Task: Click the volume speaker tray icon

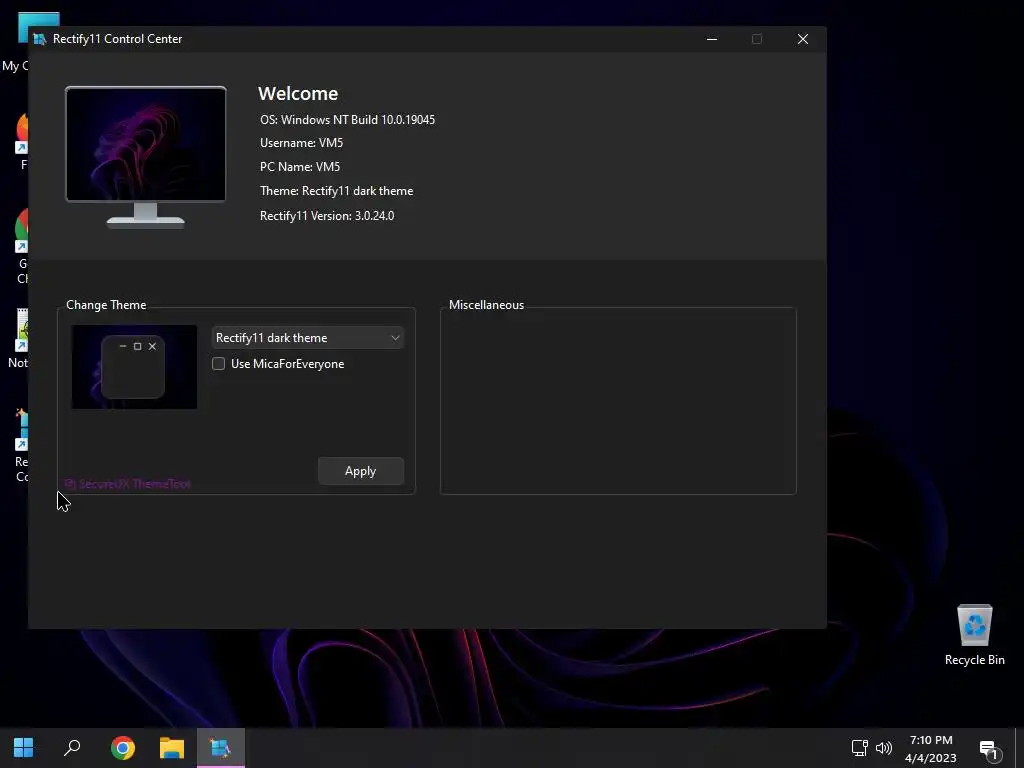Action: pyautogui.click(x=884, y=748)
